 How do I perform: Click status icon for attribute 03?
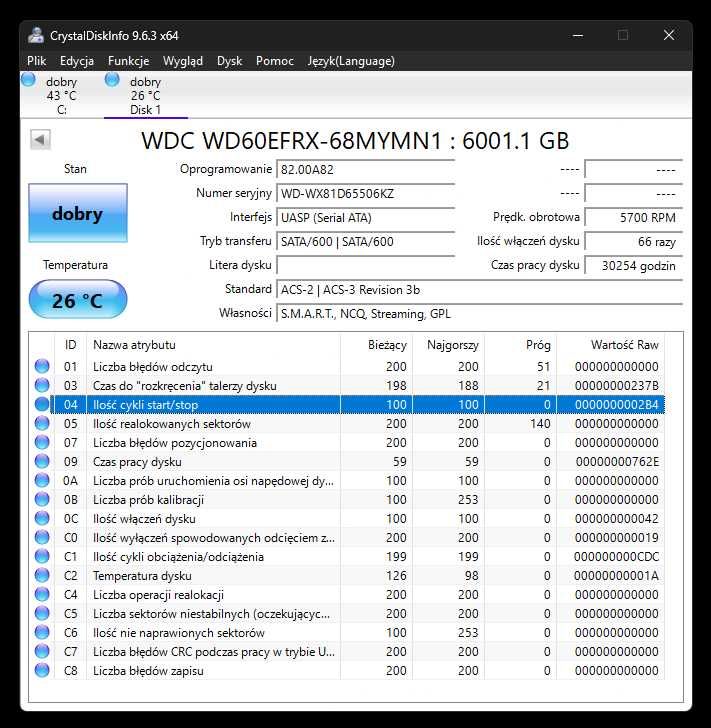pyautogui.click(x=42, y=385)
